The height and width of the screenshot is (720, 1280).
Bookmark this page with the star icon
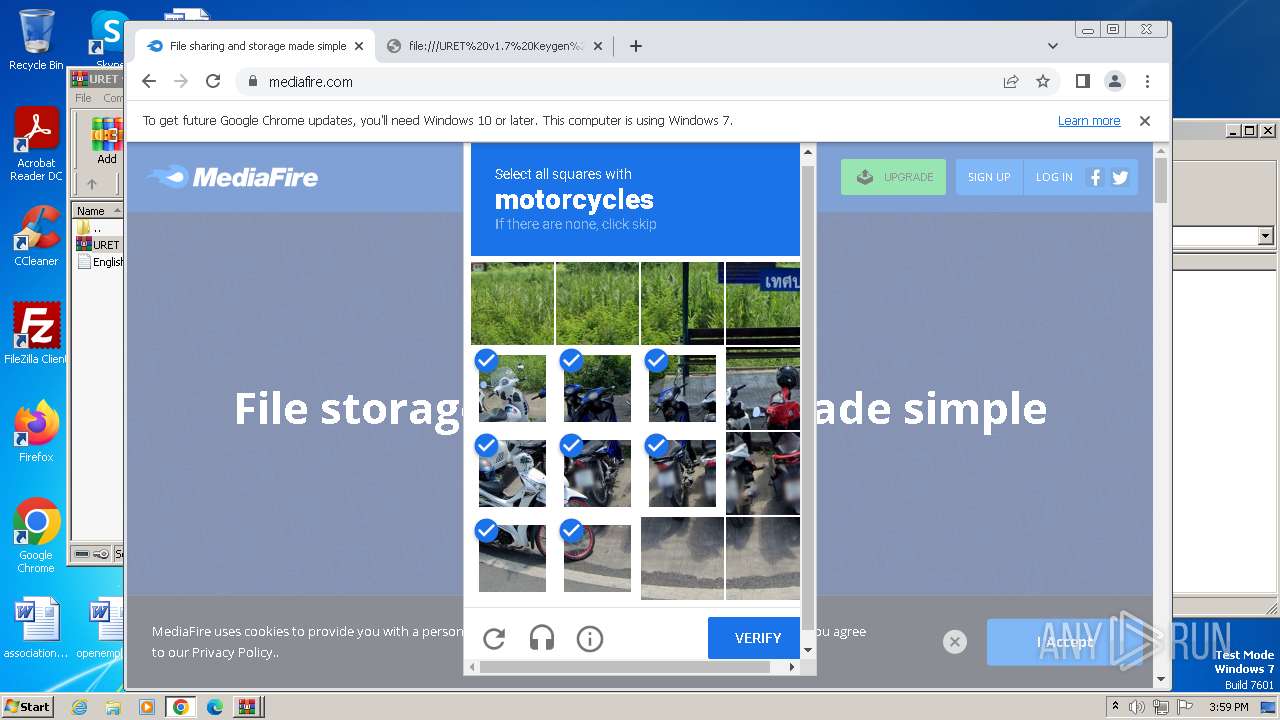pos(1043,81)
